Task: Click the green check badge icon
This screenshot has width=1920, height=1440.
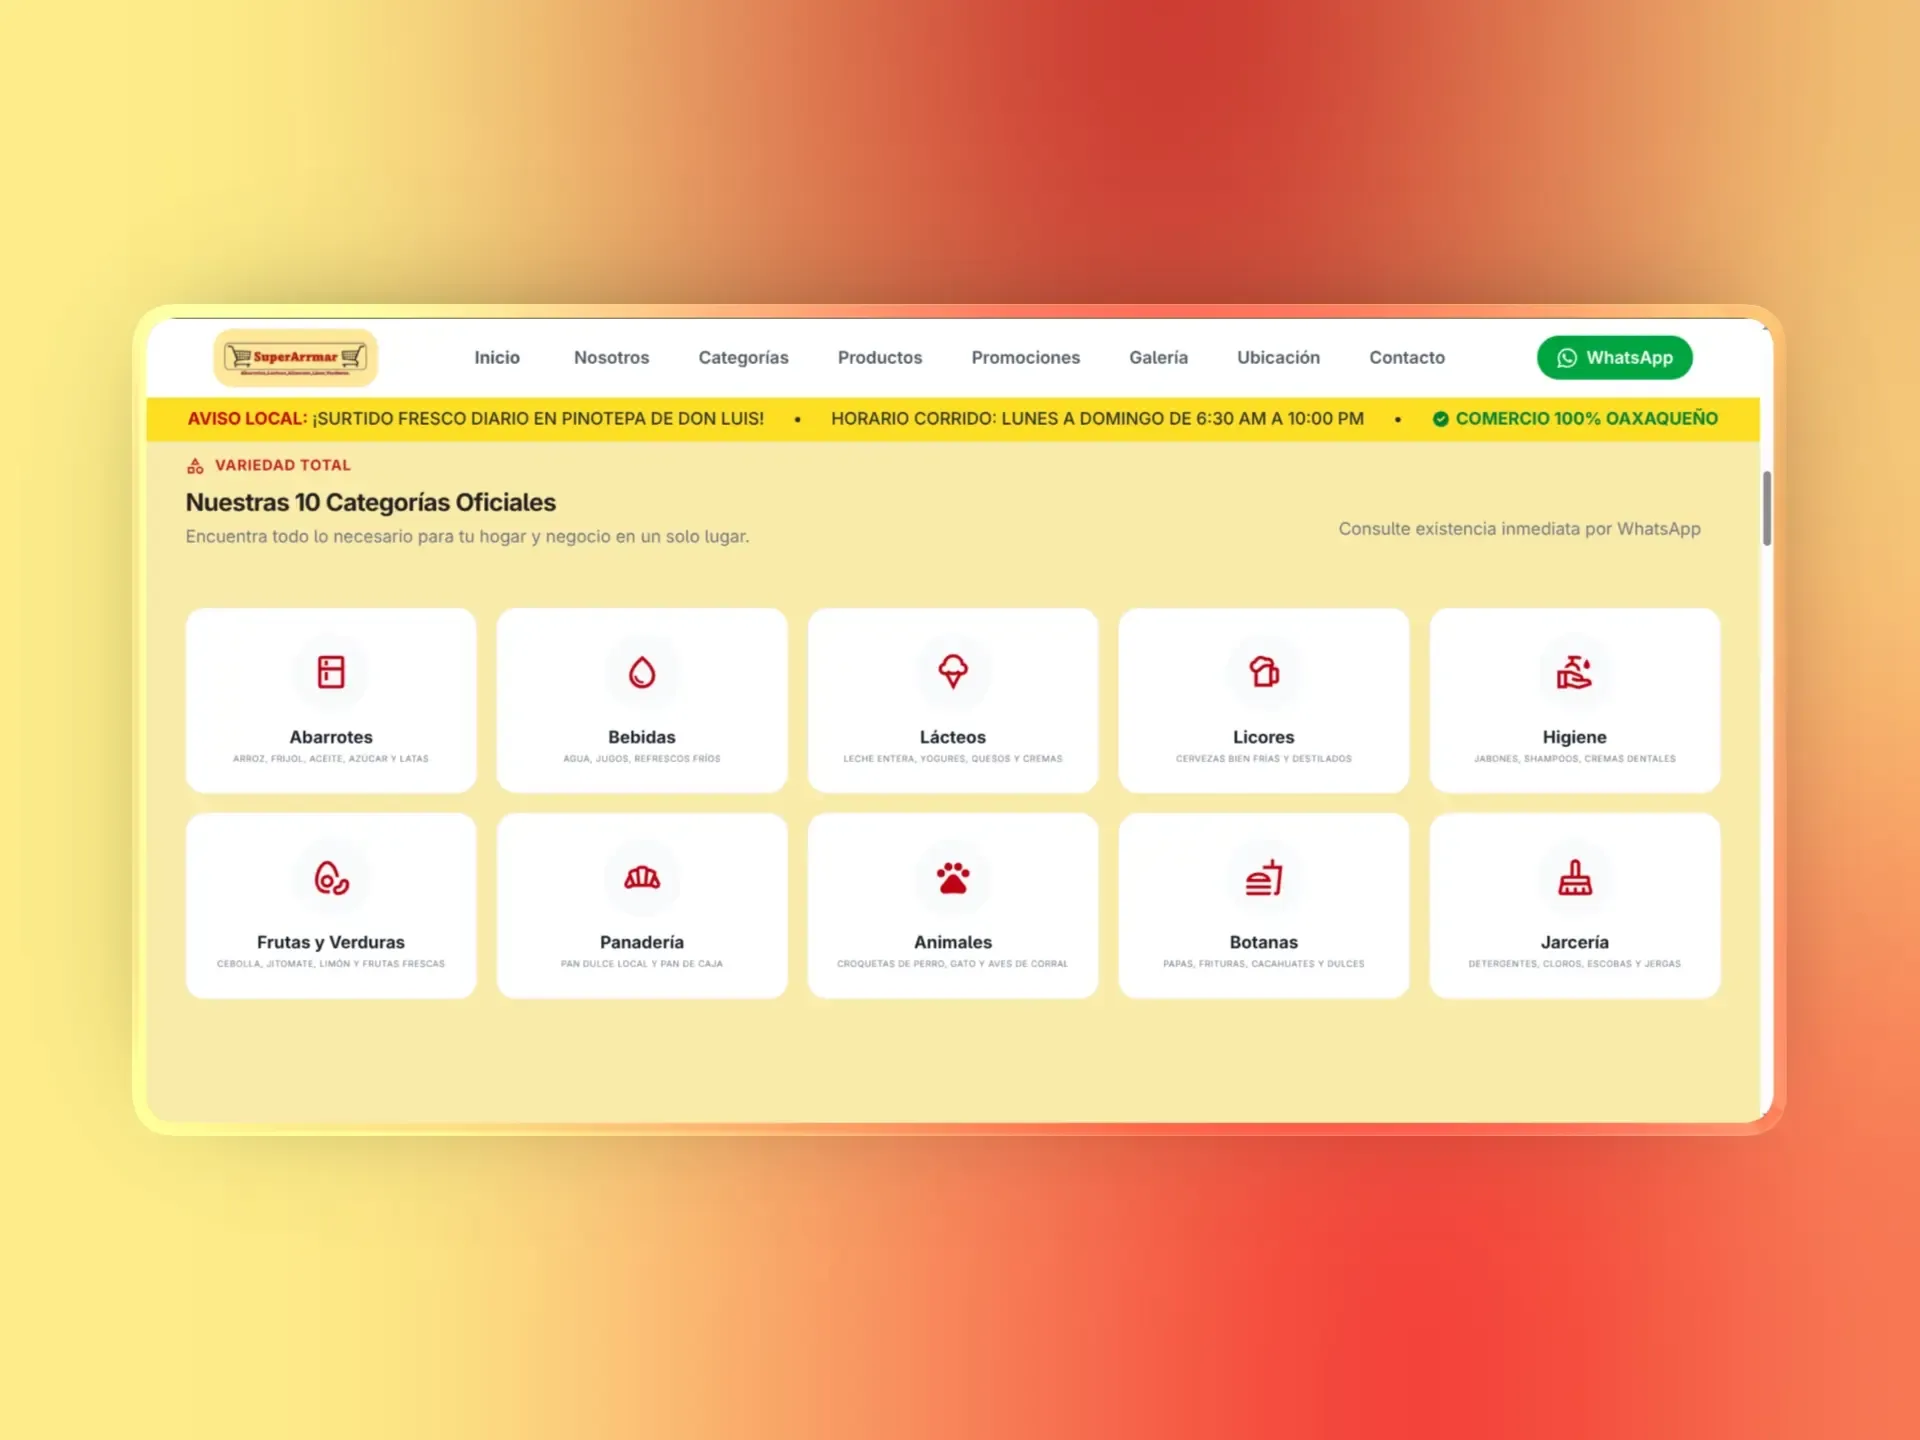Action: 1440,419
